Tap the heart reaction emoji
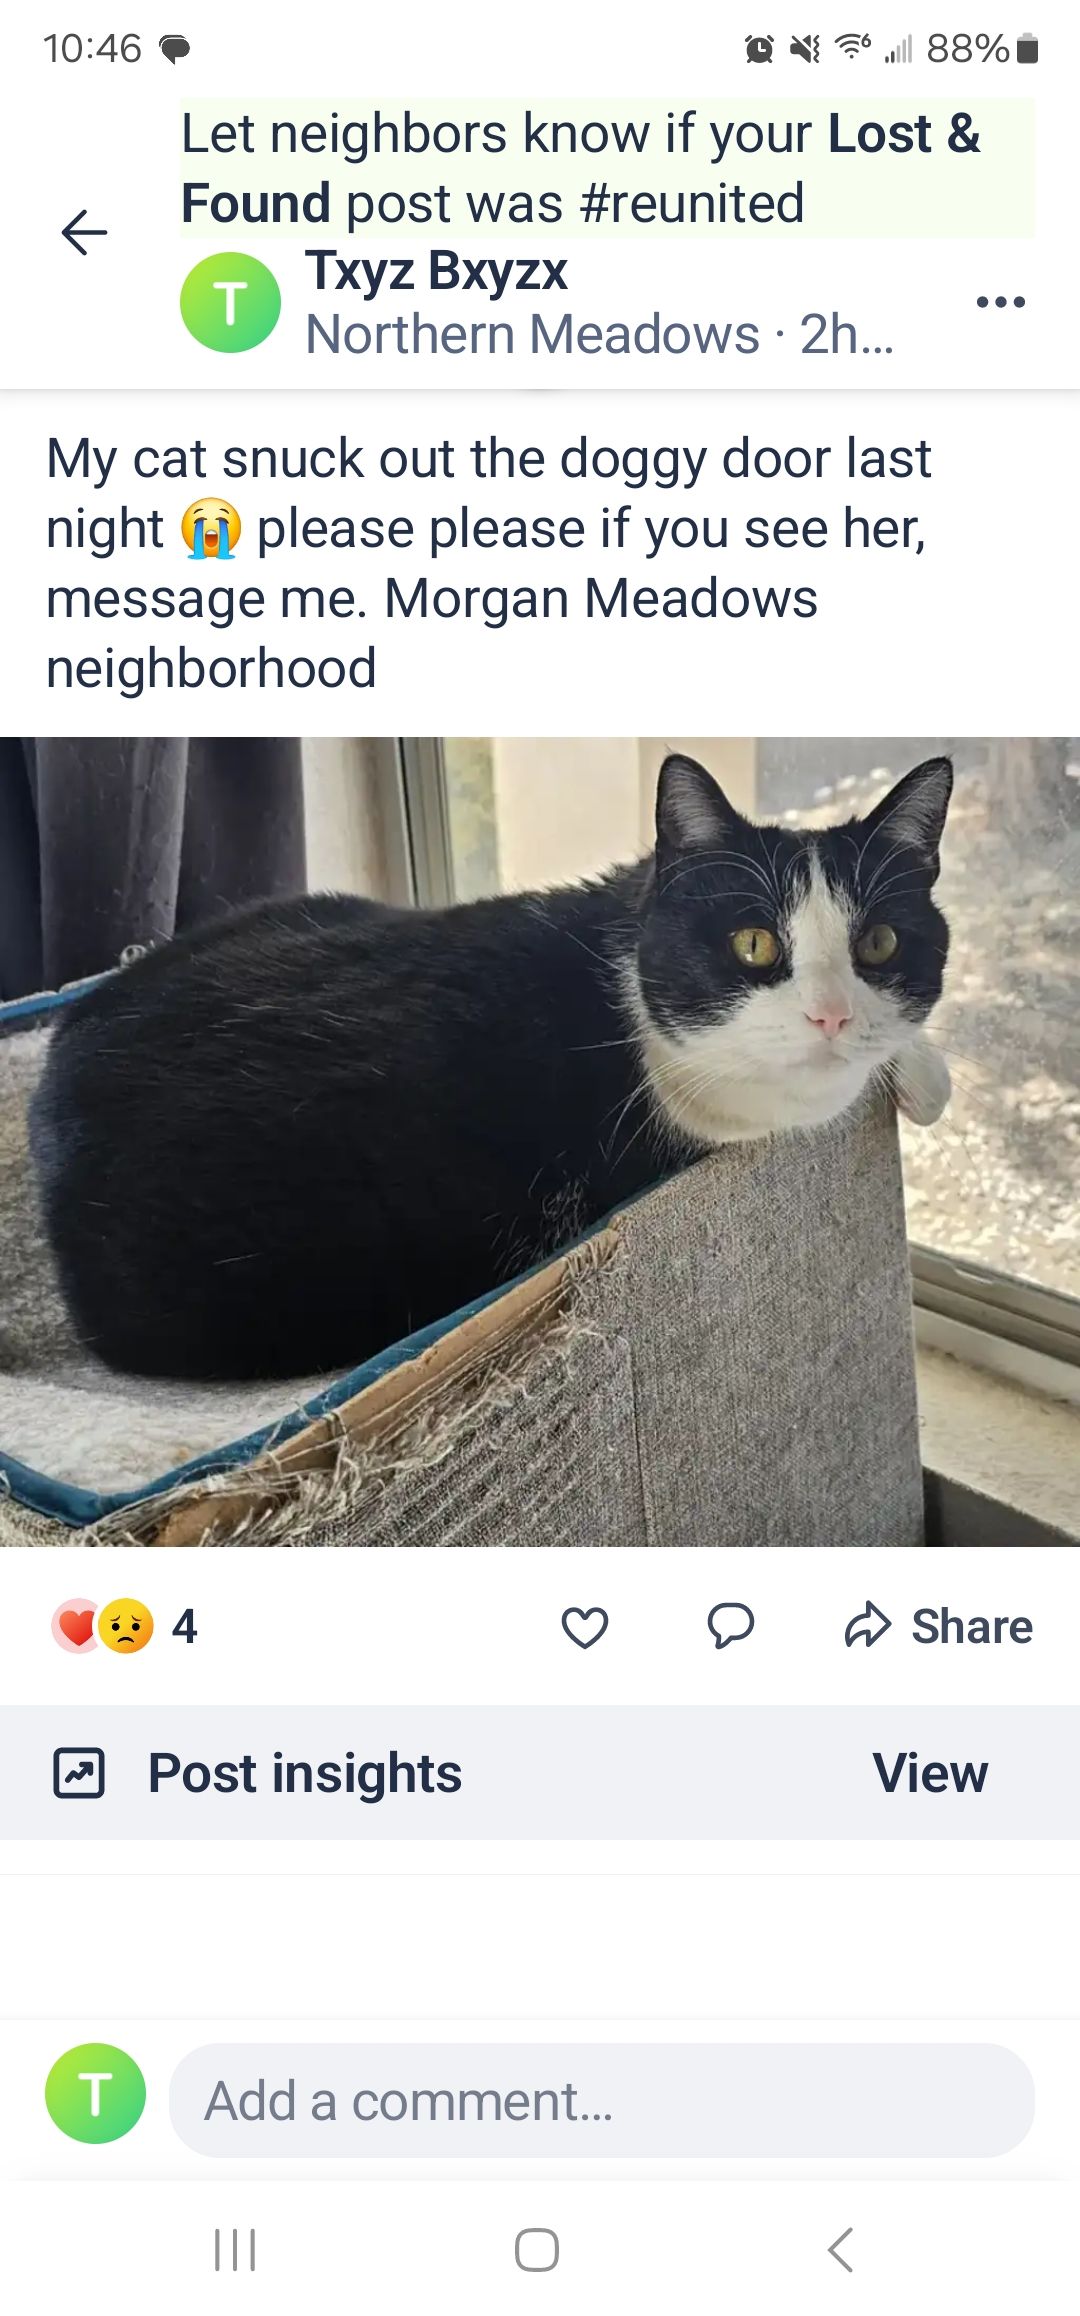 [x=76, y=1626]
